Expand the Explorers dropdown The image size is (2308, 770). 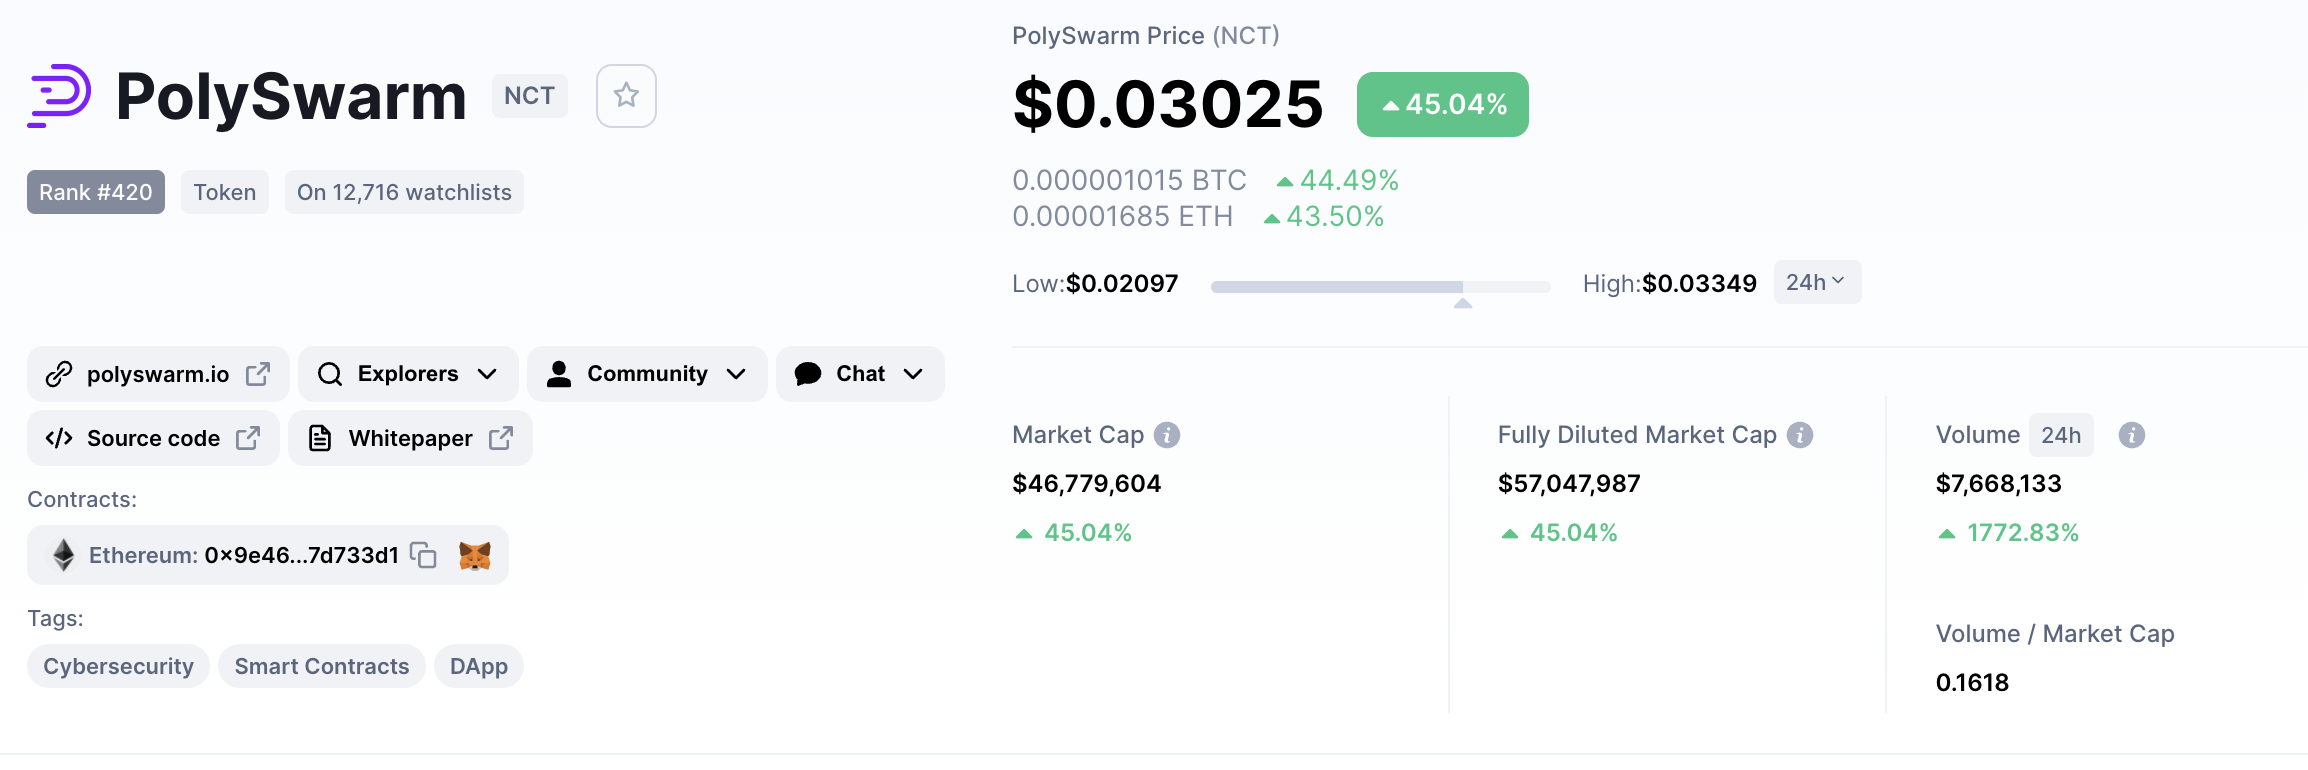point(408,374)
